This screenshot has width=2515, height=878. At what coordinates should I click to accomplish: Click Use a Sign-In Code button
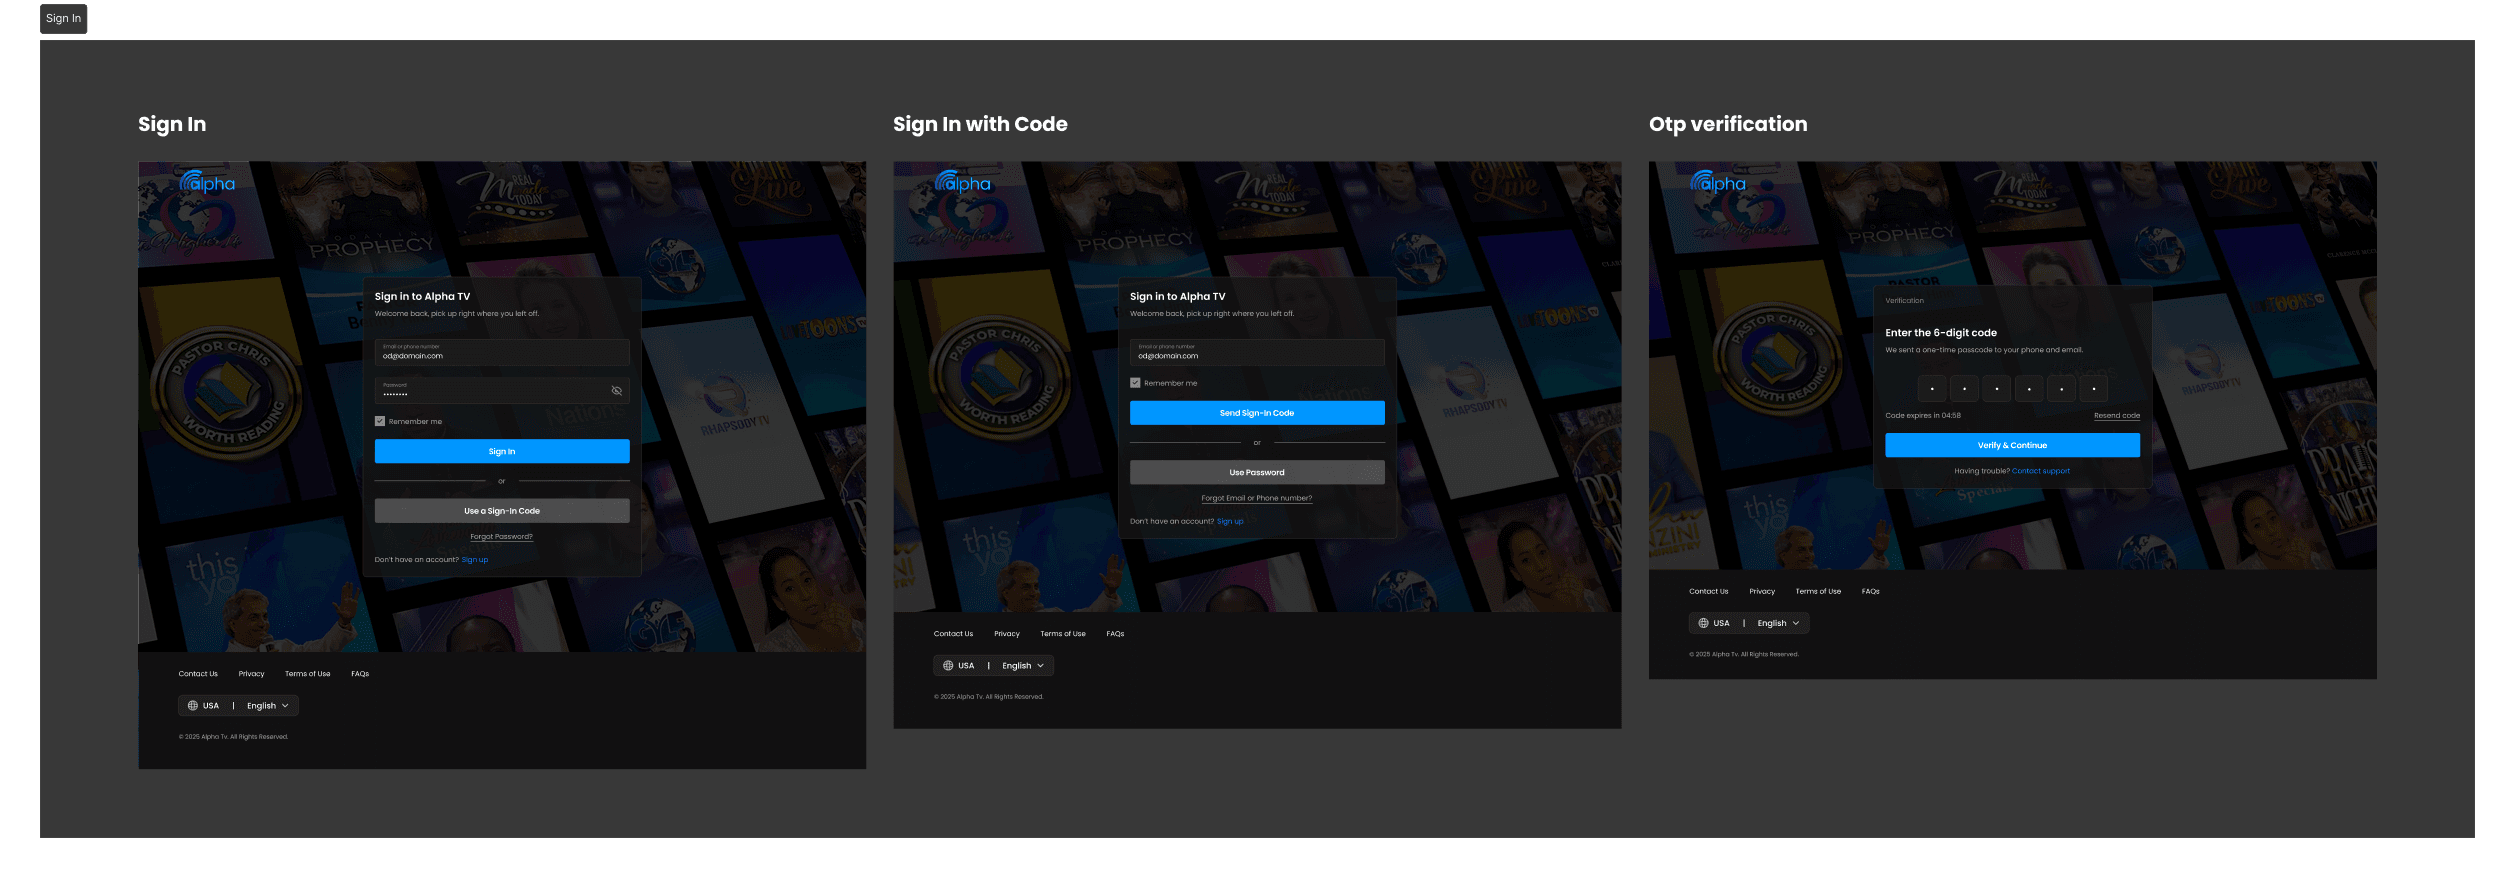[502, 511]
